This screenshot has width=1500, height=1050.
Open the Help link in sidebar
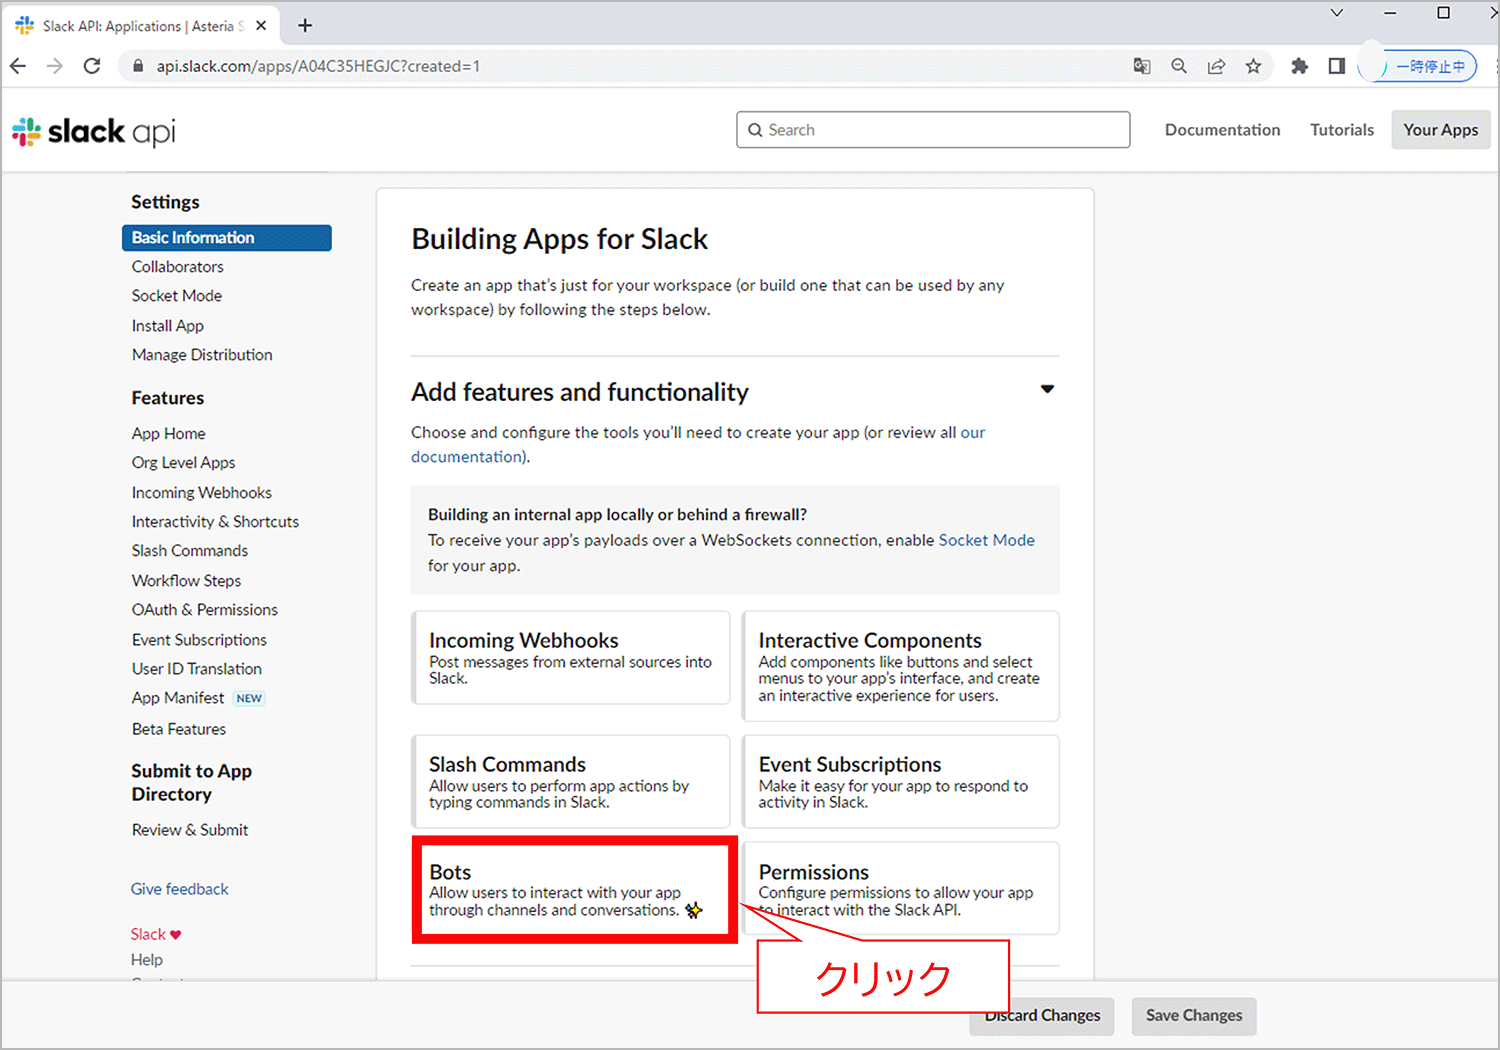(x=147, y=960)
